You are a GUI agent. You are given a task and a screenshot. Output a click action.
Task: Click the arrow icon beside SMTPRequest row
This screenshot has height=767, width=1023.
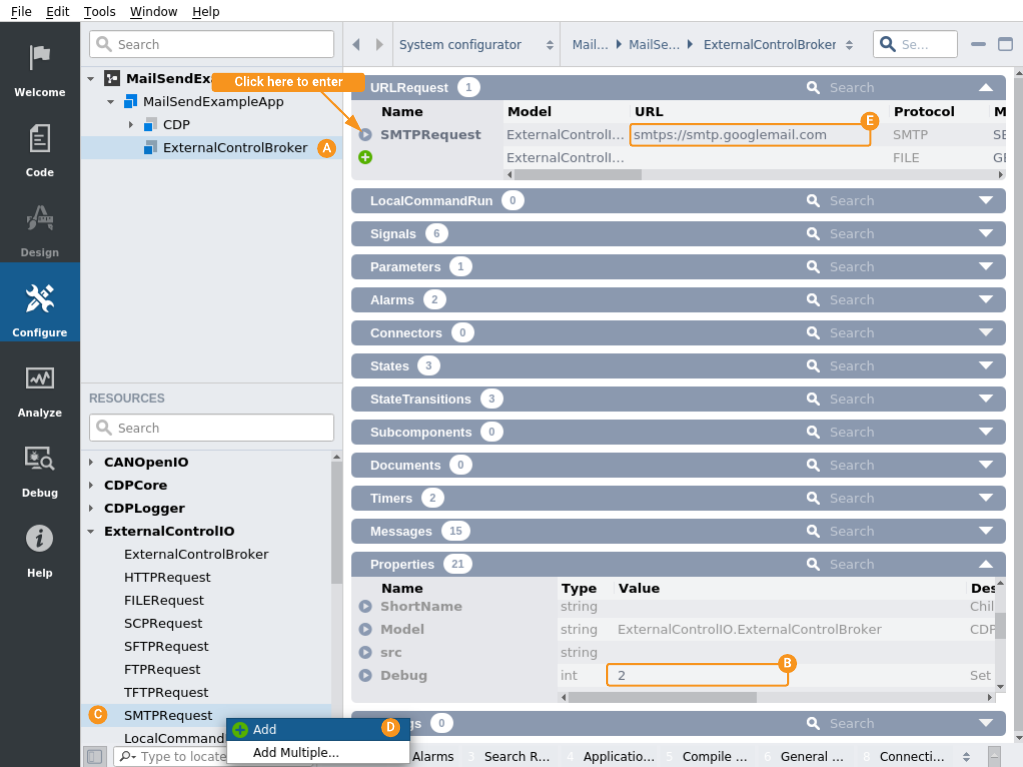pos(365,135)
